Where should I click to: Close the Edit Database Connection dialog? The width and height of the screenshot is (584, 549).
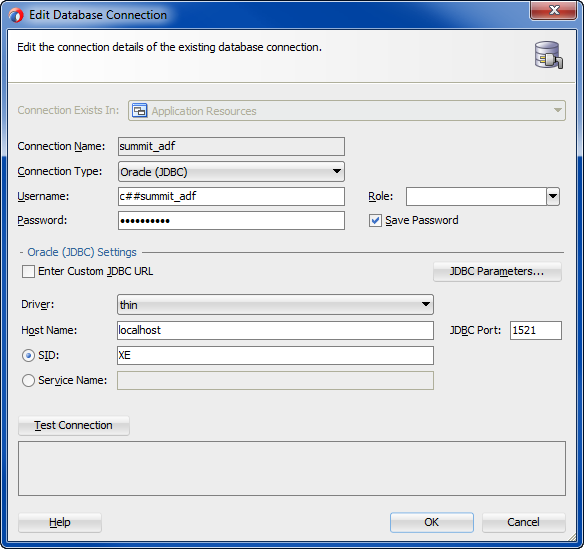click(553, 10)
